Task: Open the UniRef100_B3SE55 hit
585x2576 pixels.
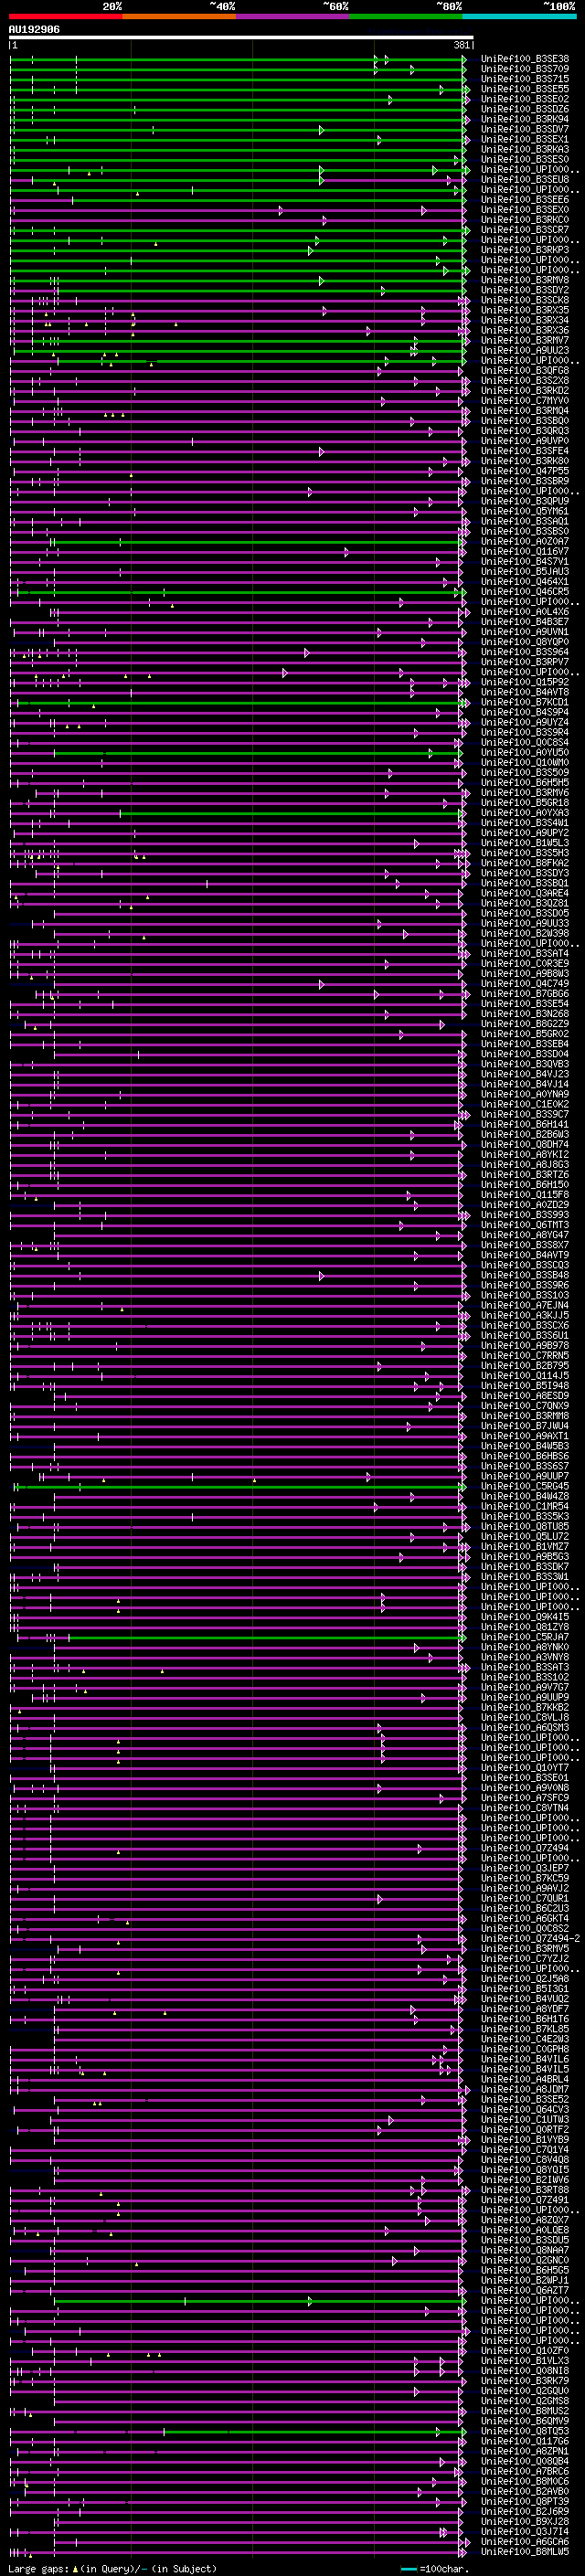Action: [525, 89]
